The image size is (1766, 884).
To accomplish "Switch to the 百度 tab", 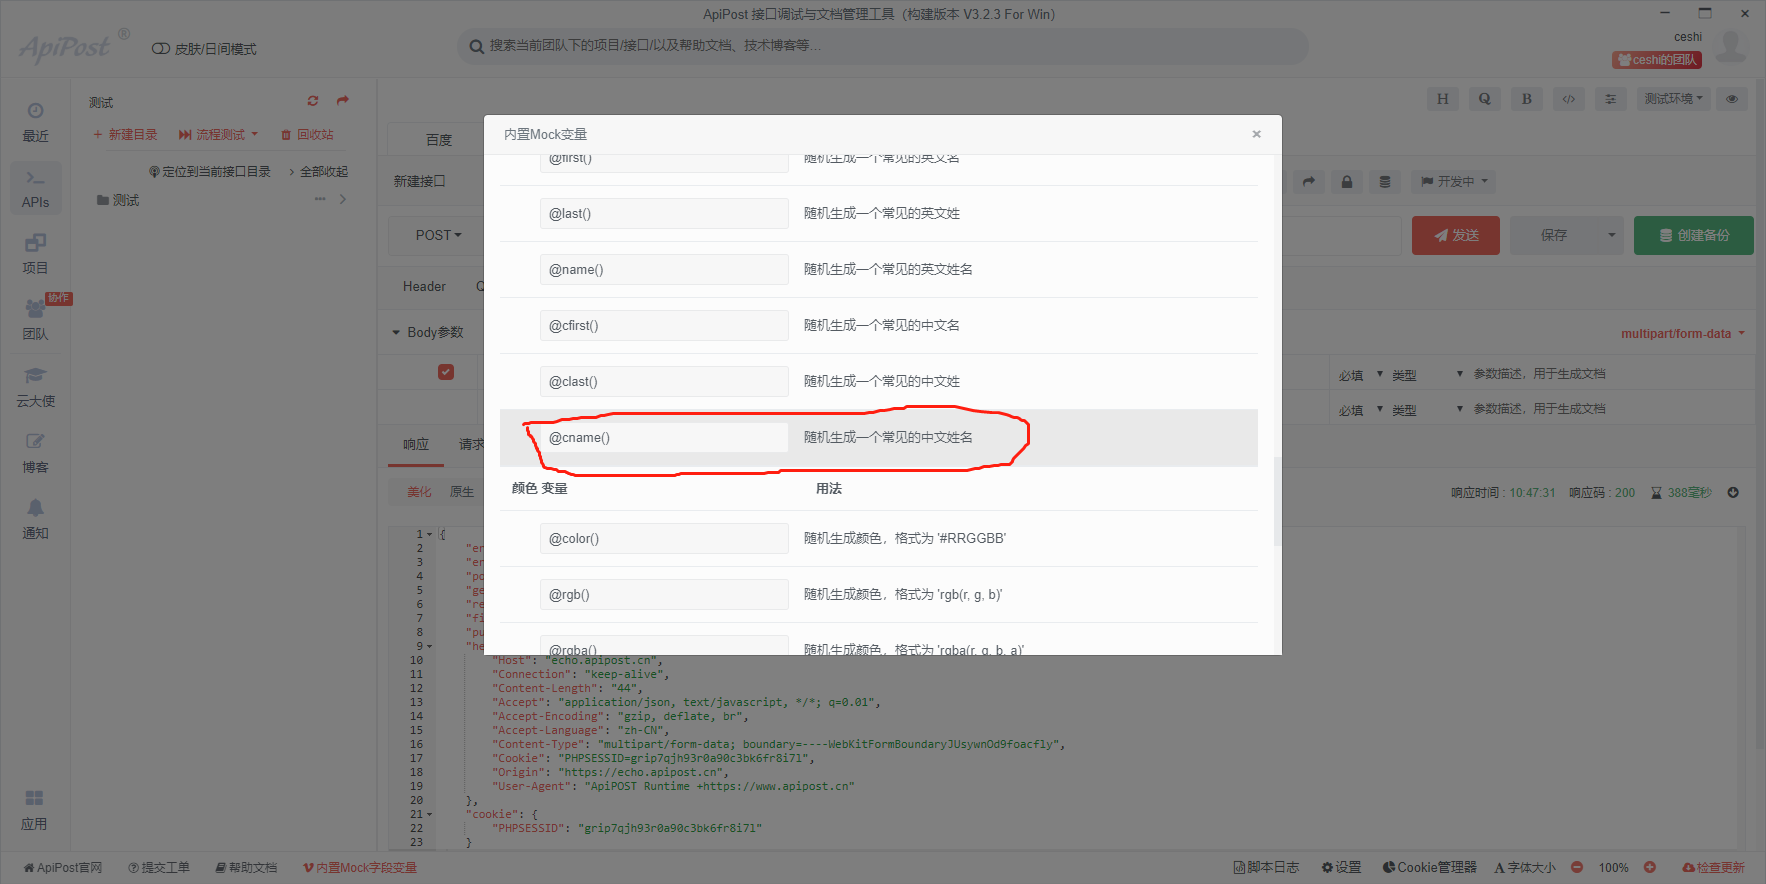I will (439, 140).
